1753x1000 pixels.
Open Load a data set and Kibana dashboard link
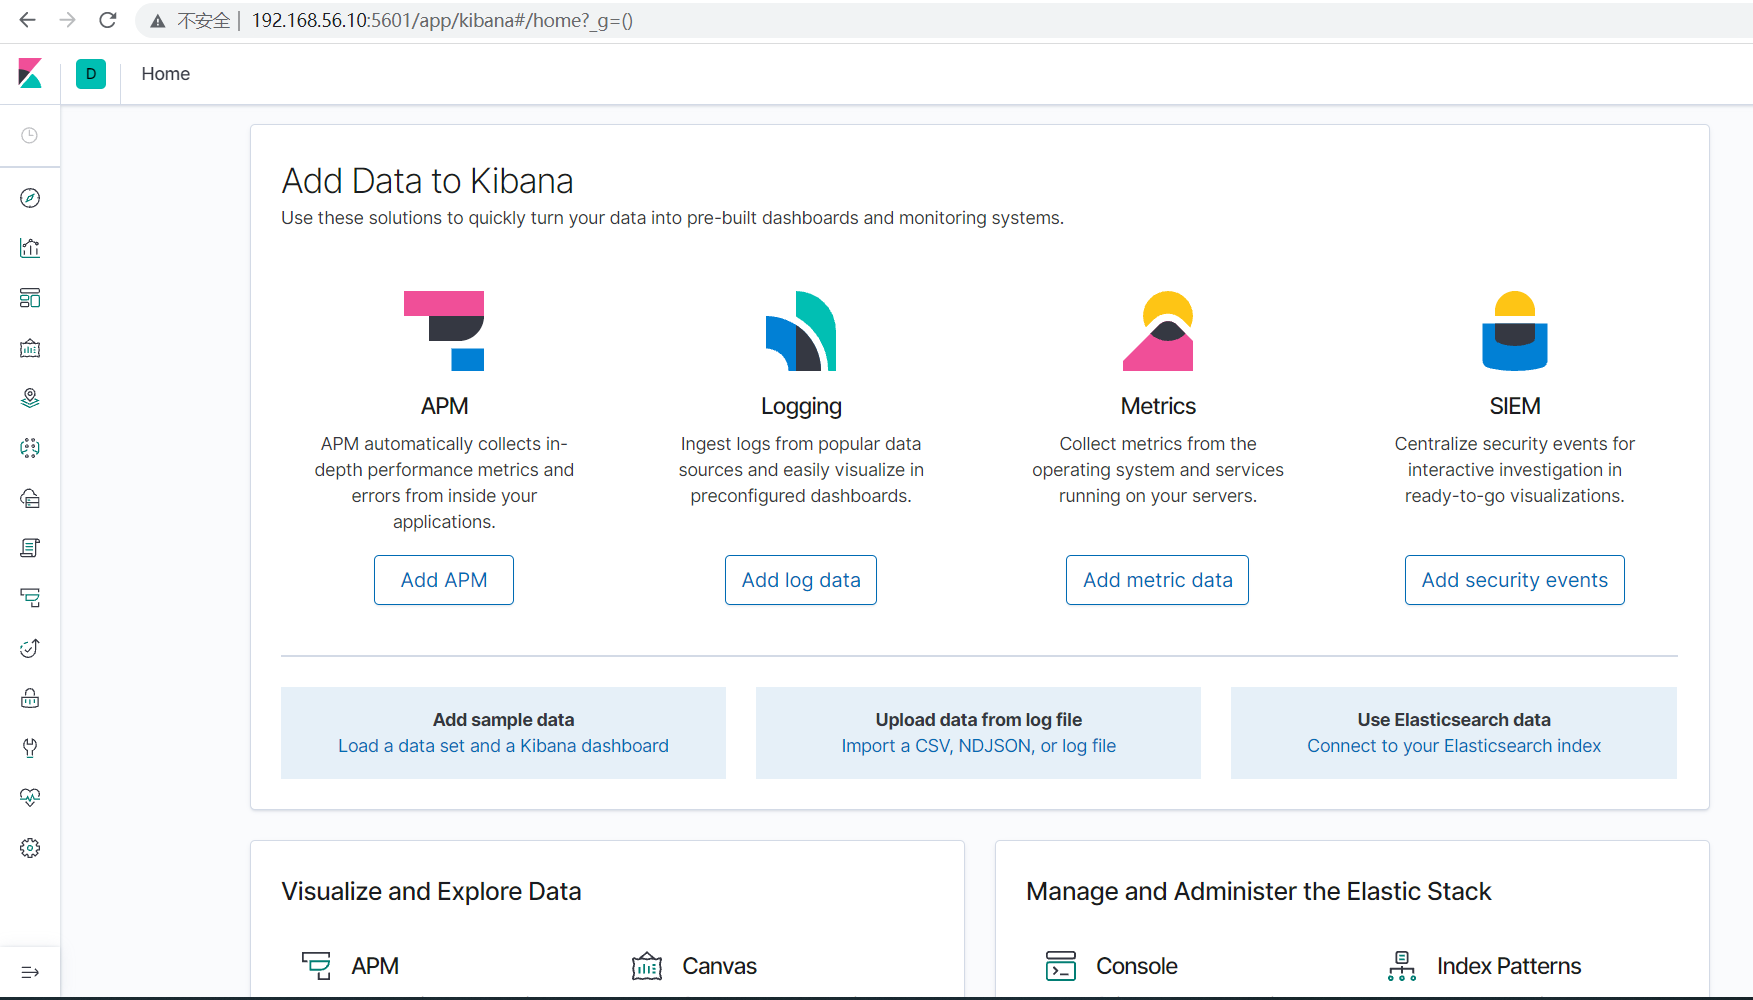point(503,746)
